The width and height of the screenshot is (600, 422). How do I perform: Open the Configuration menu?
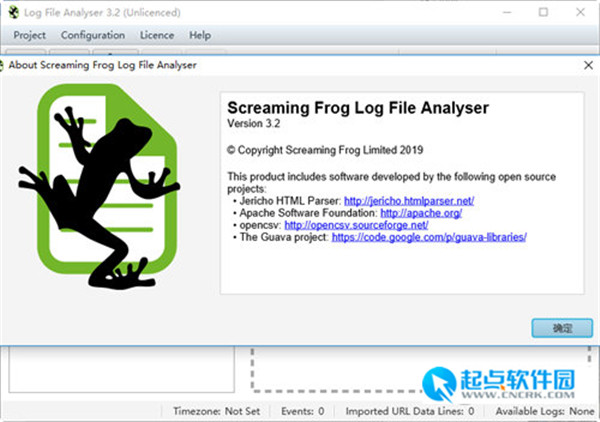point(93,35)
